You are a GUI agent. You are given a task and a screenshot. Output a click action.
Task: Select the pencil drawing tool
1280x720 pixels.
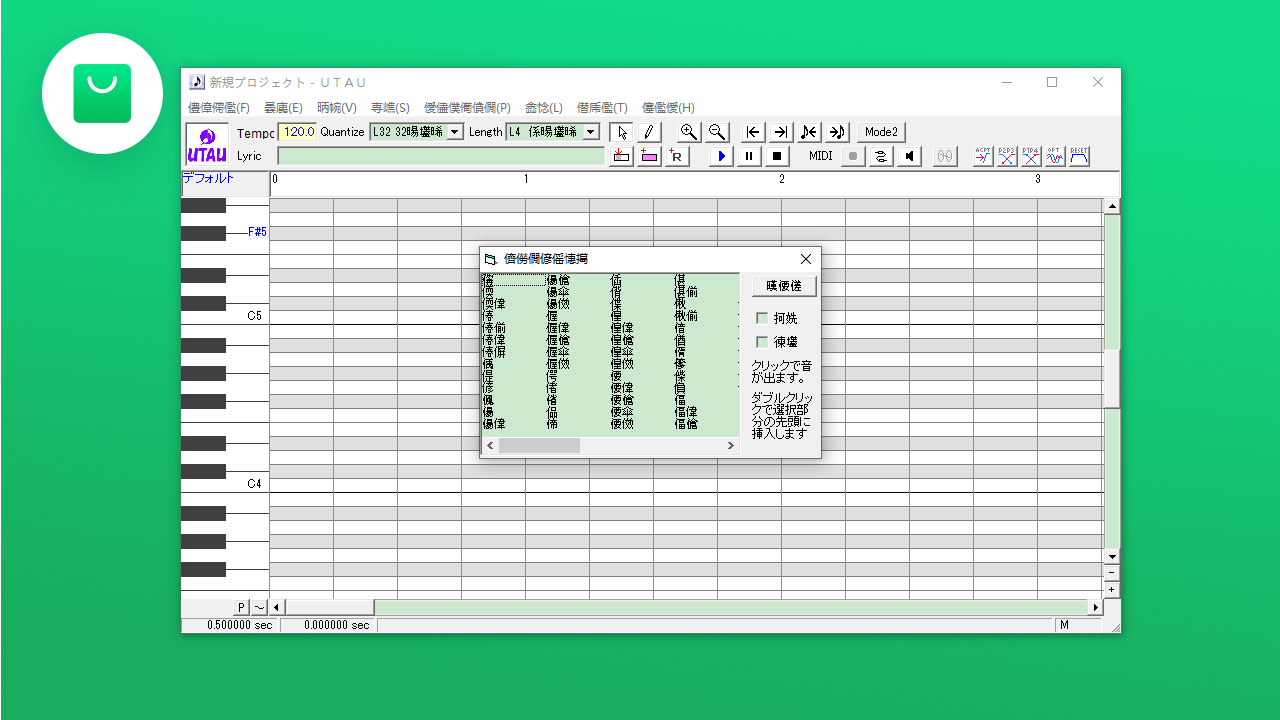[648, 132]
